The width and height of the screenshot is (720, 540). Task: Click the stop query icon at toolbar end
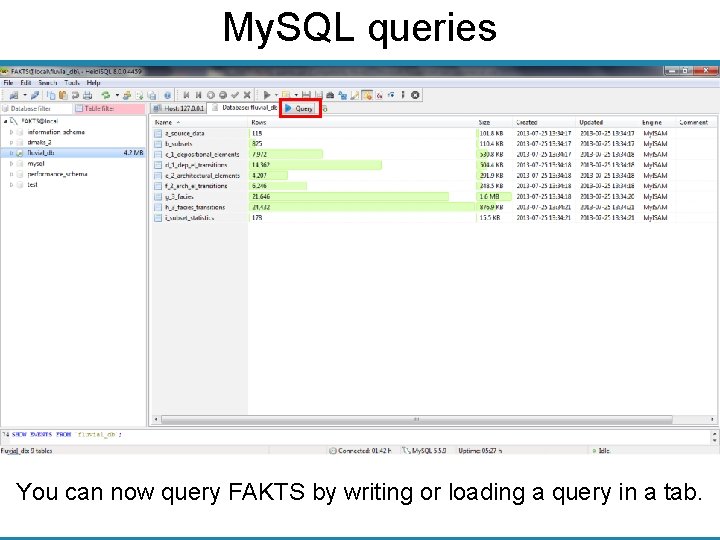(x=415, y=95)
